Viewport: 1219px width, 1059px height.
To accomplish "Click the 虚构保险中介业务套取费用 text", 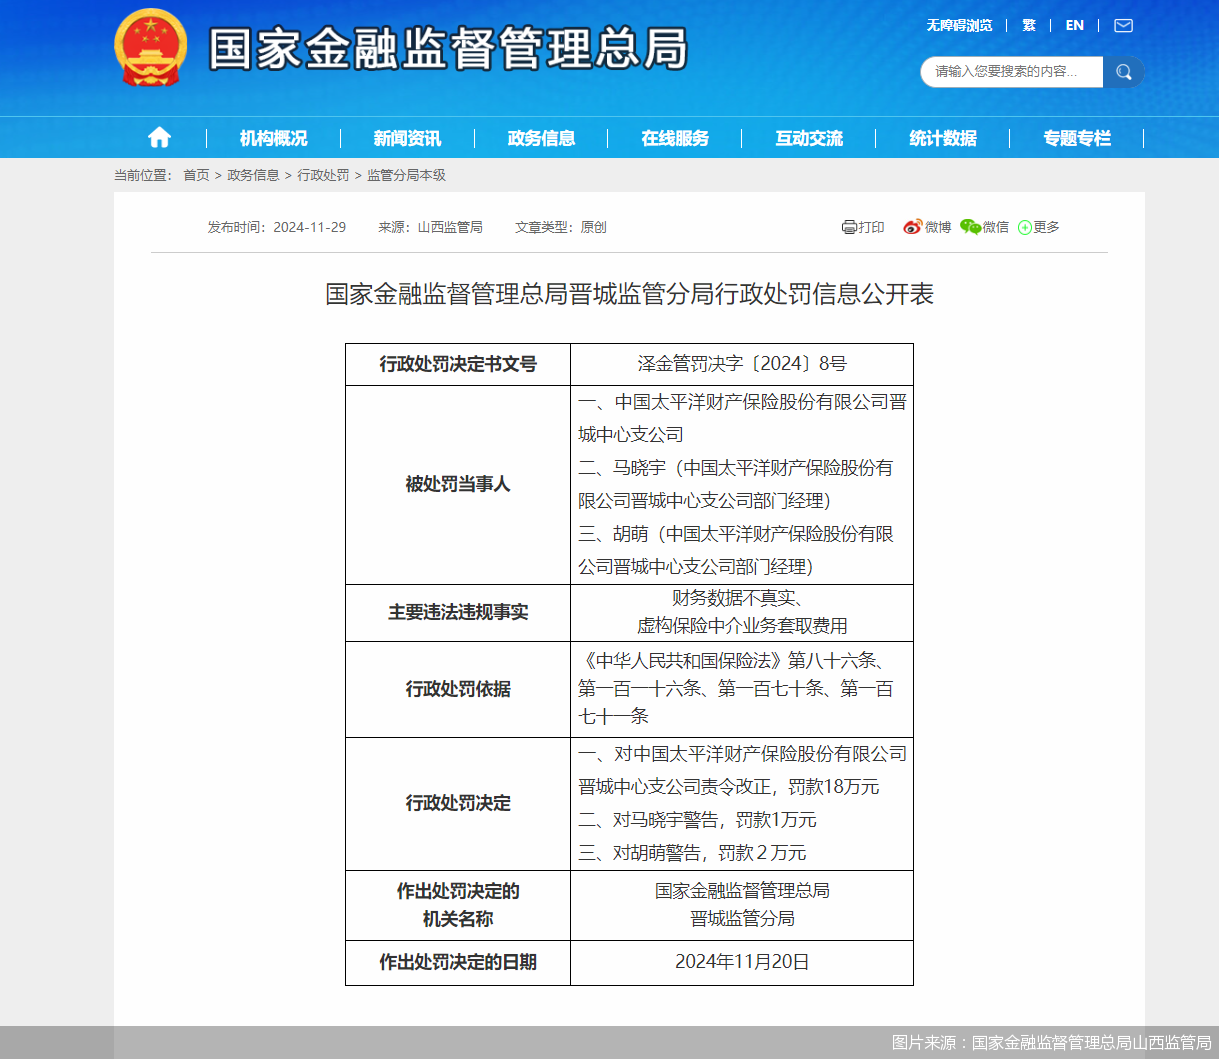I will (x=742, y=626).
